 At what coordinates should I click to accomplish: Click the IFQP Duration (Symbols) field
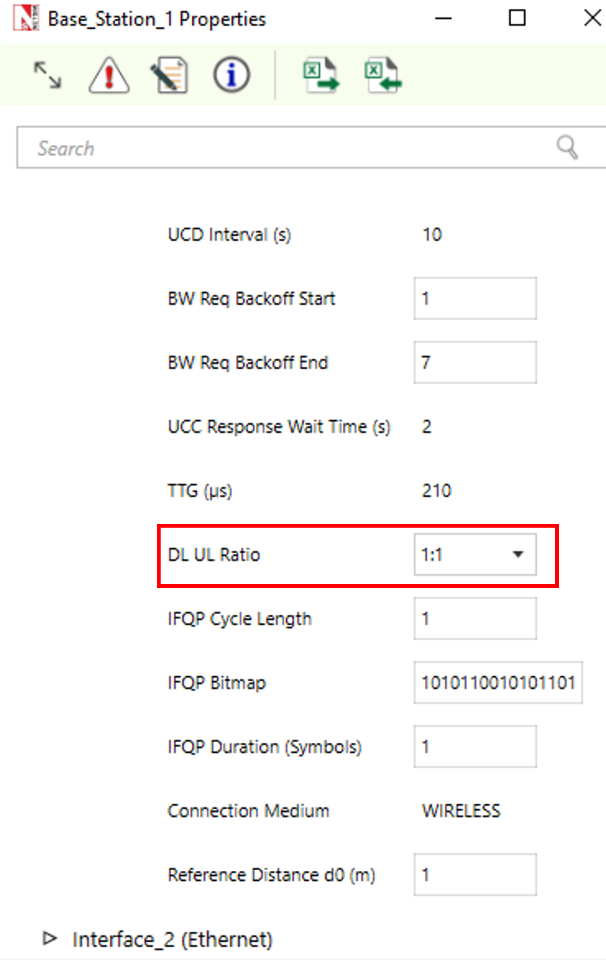pos(475,747)
